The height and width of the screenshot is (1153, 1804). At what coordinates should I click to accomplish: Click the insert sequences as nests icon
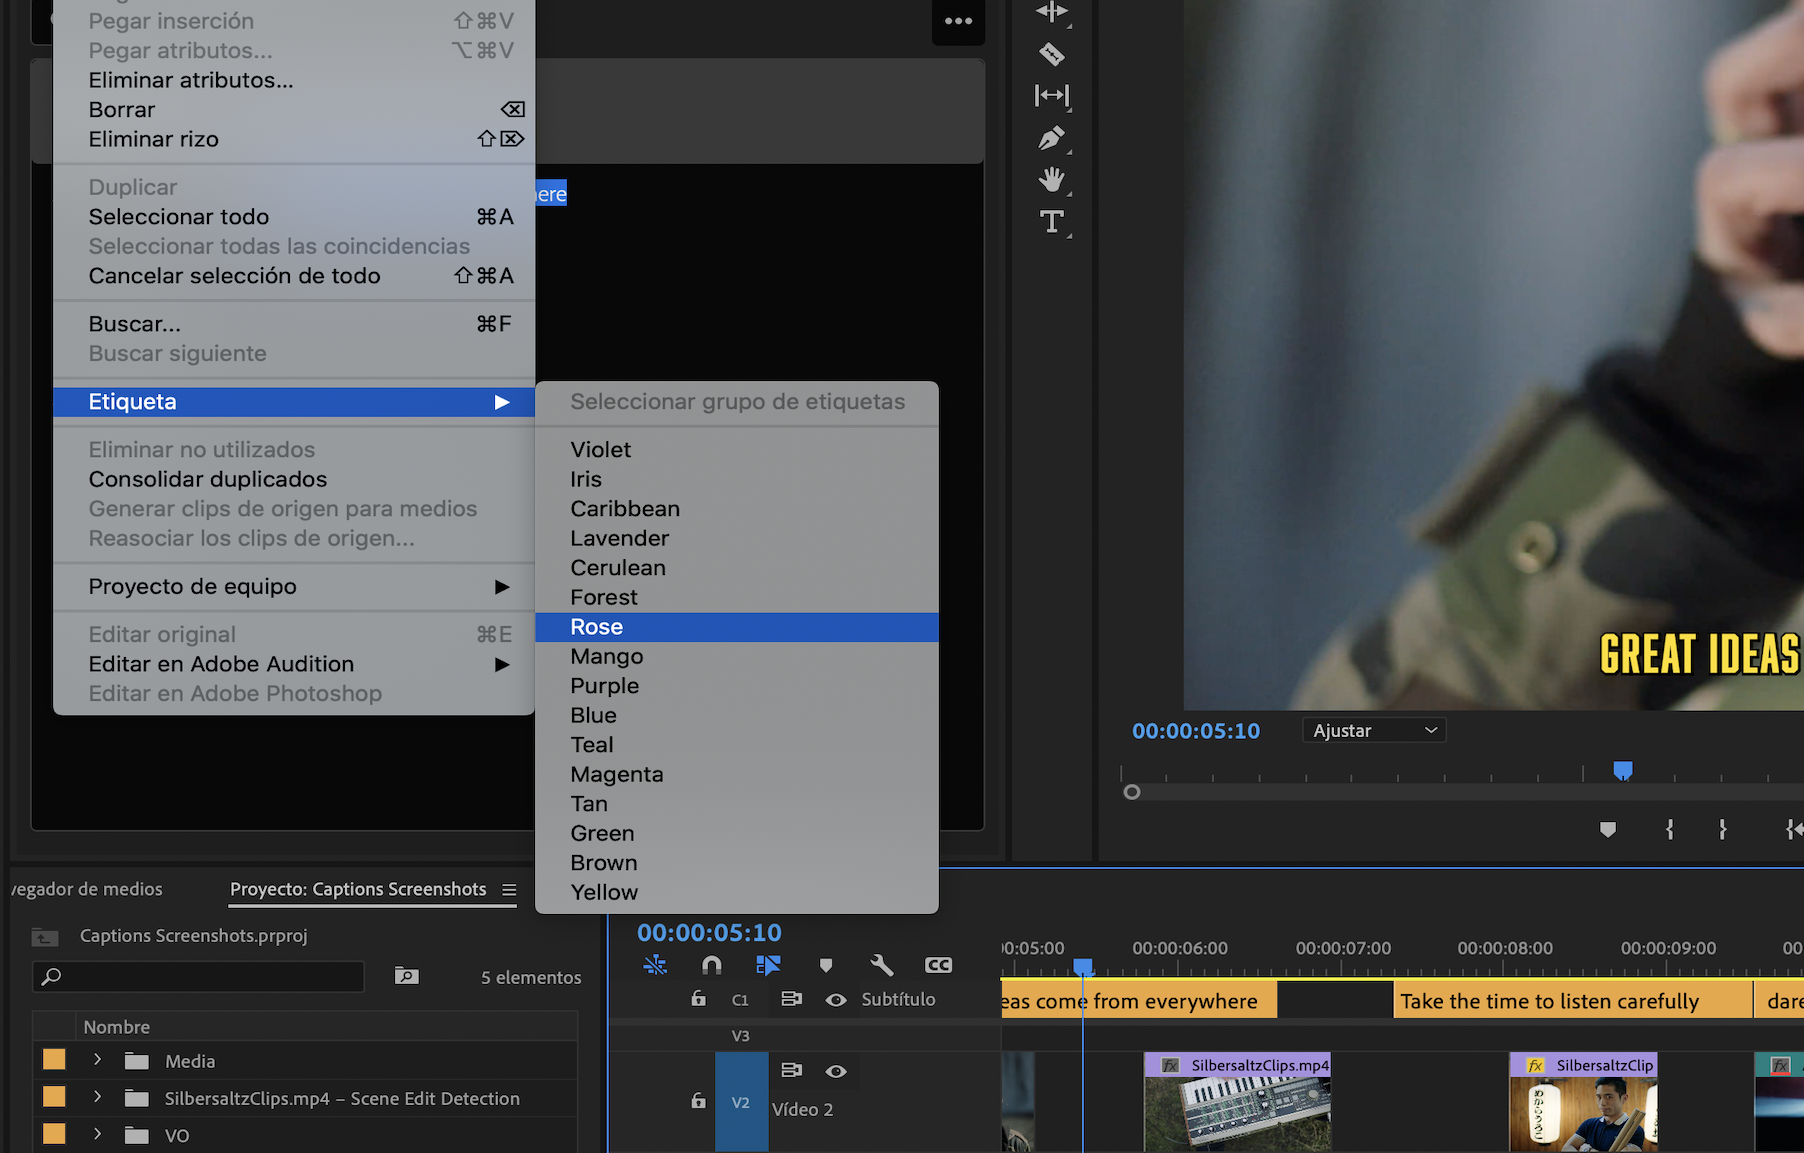click(x=655, y=965)
